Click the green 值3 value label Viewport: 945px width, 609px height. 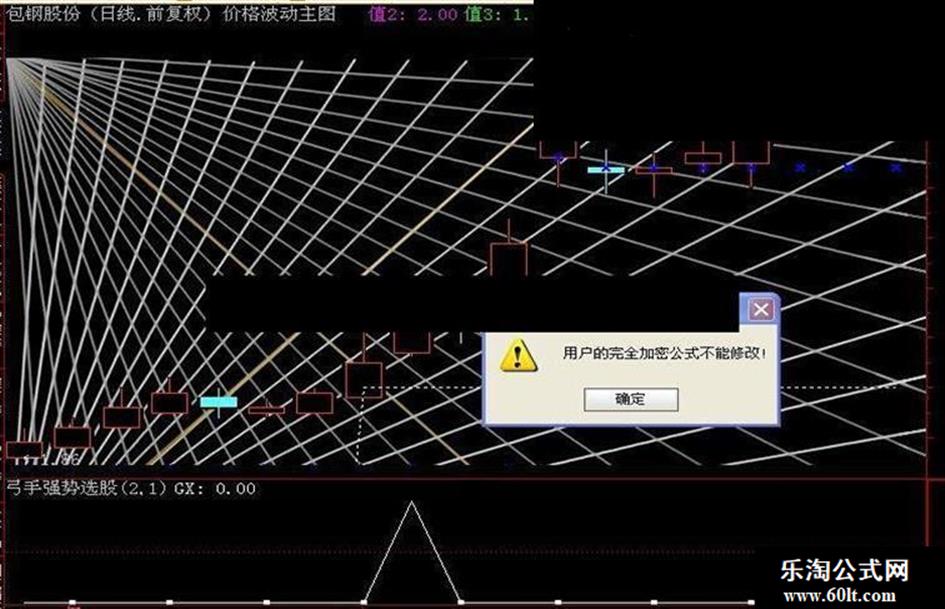pyautogui.click(x=497, y=14)
